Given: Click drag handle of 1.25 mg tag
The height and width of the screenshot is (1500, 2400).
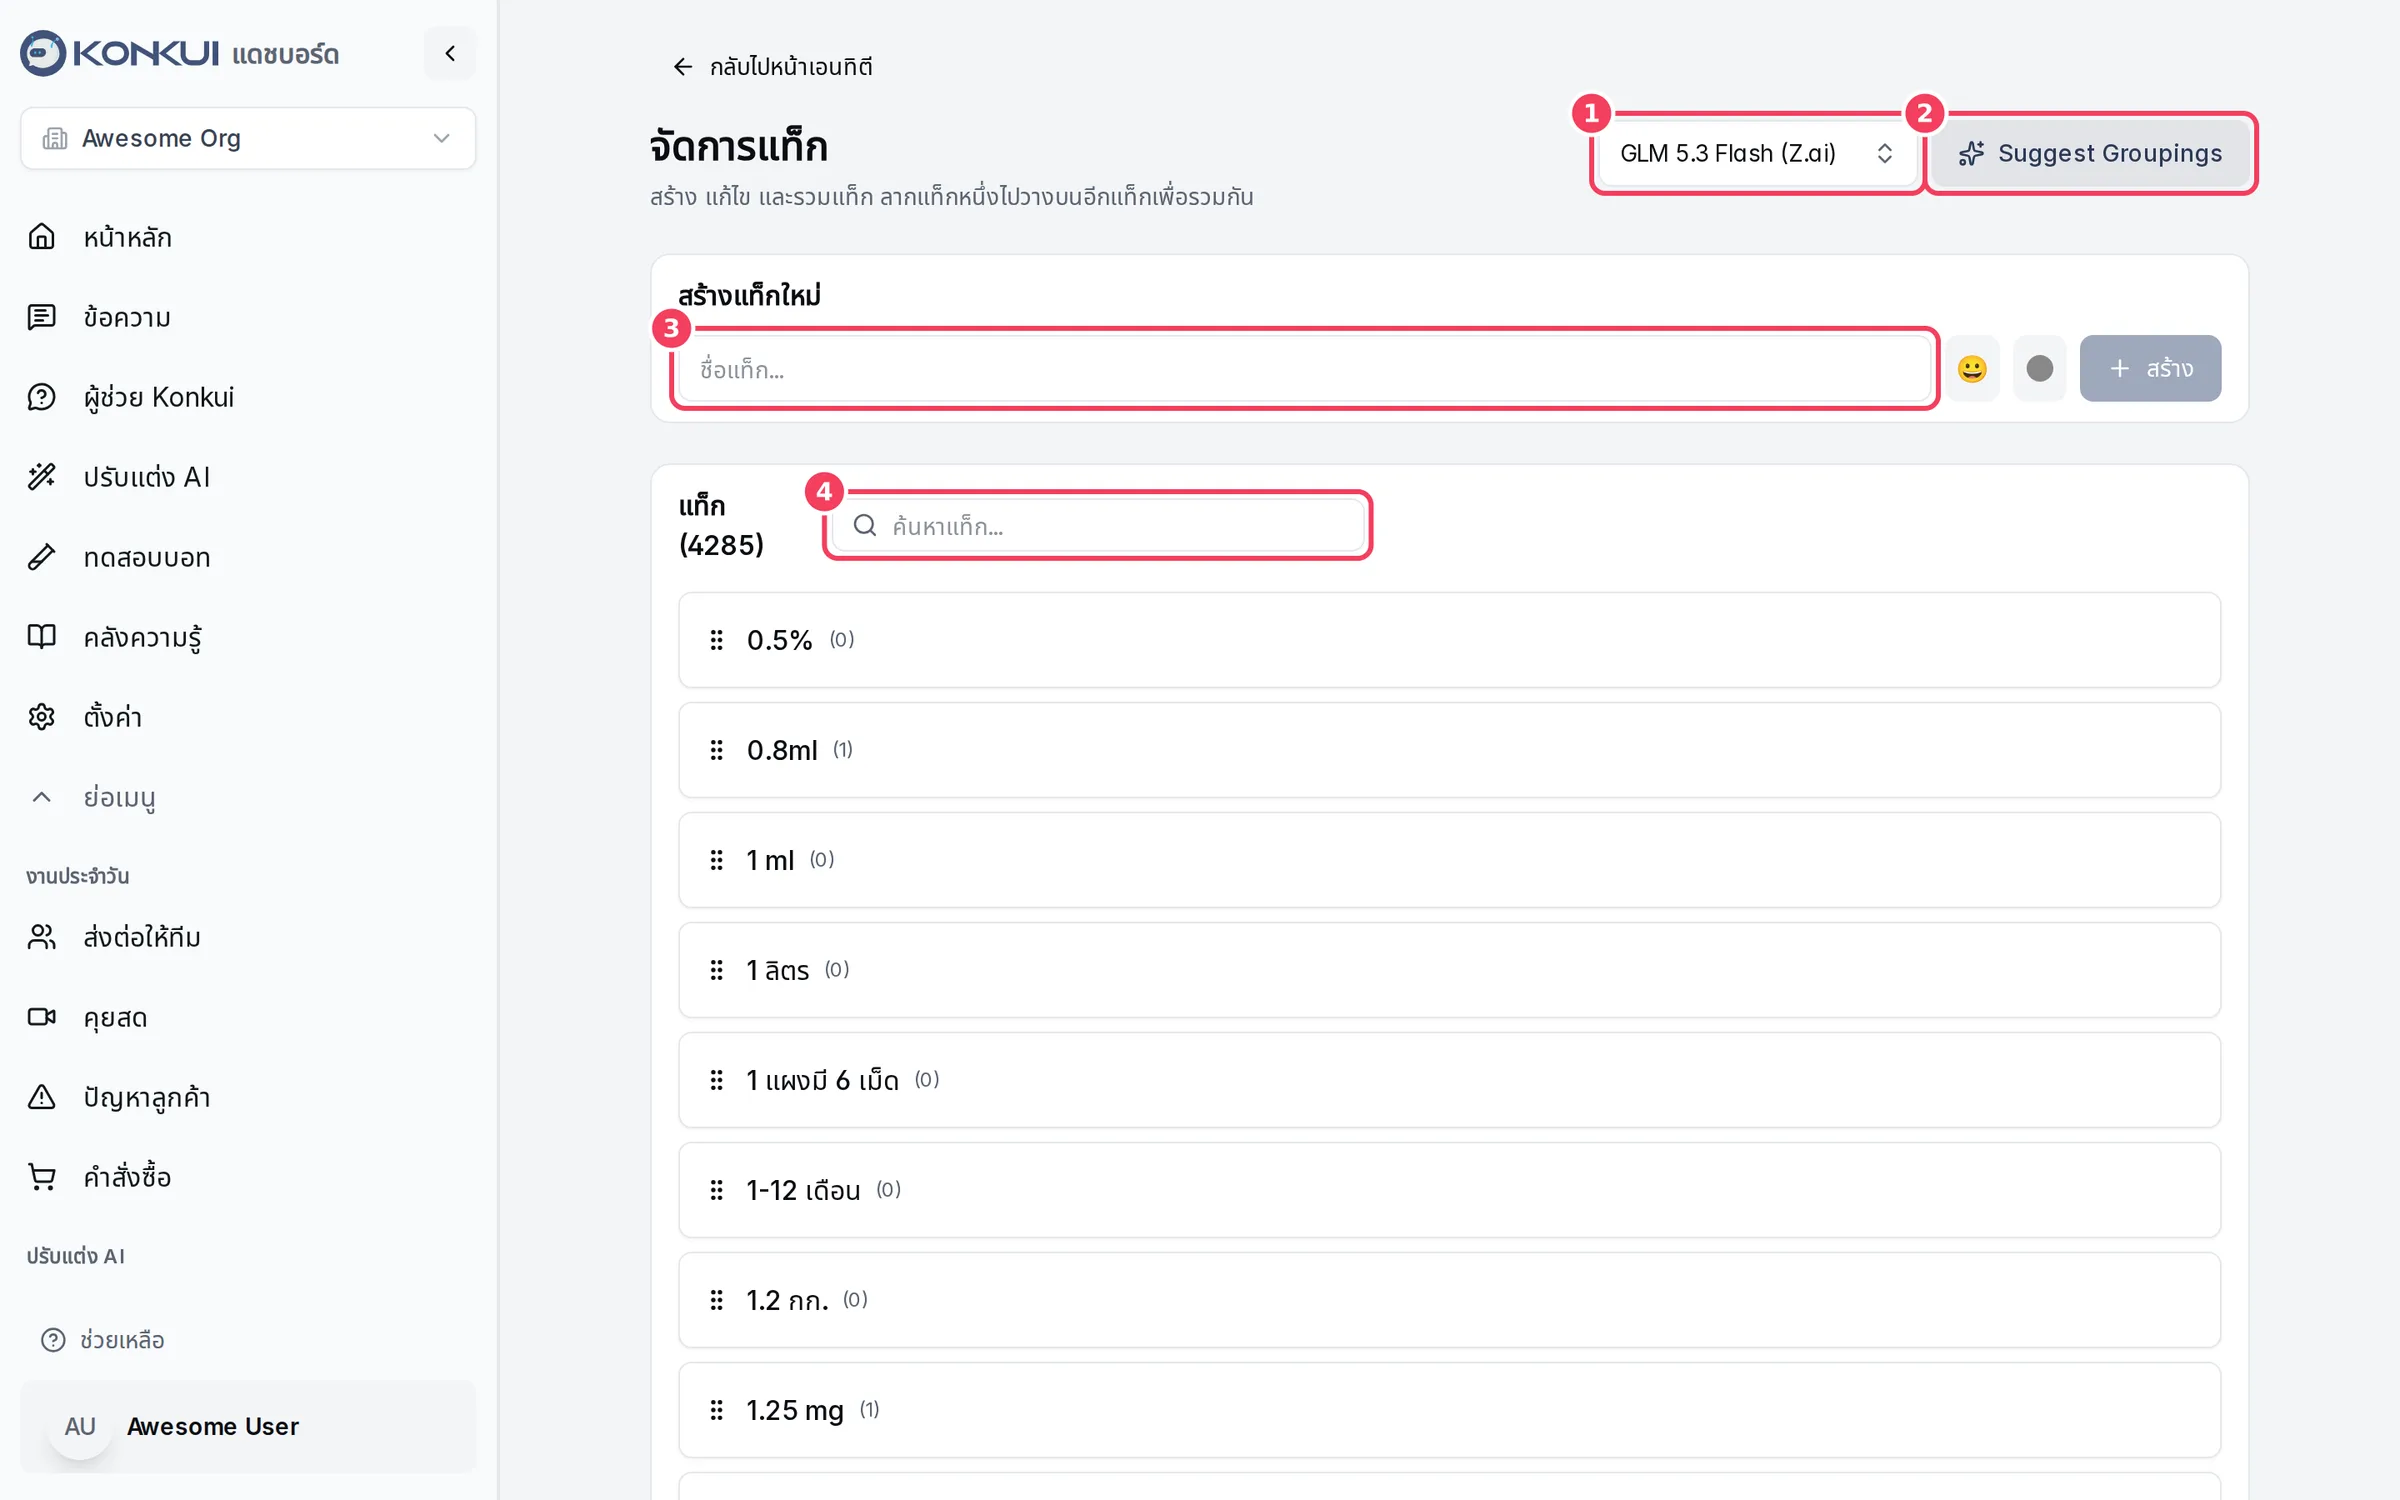Looking at the screenshot, I should tap(716, 1410).
